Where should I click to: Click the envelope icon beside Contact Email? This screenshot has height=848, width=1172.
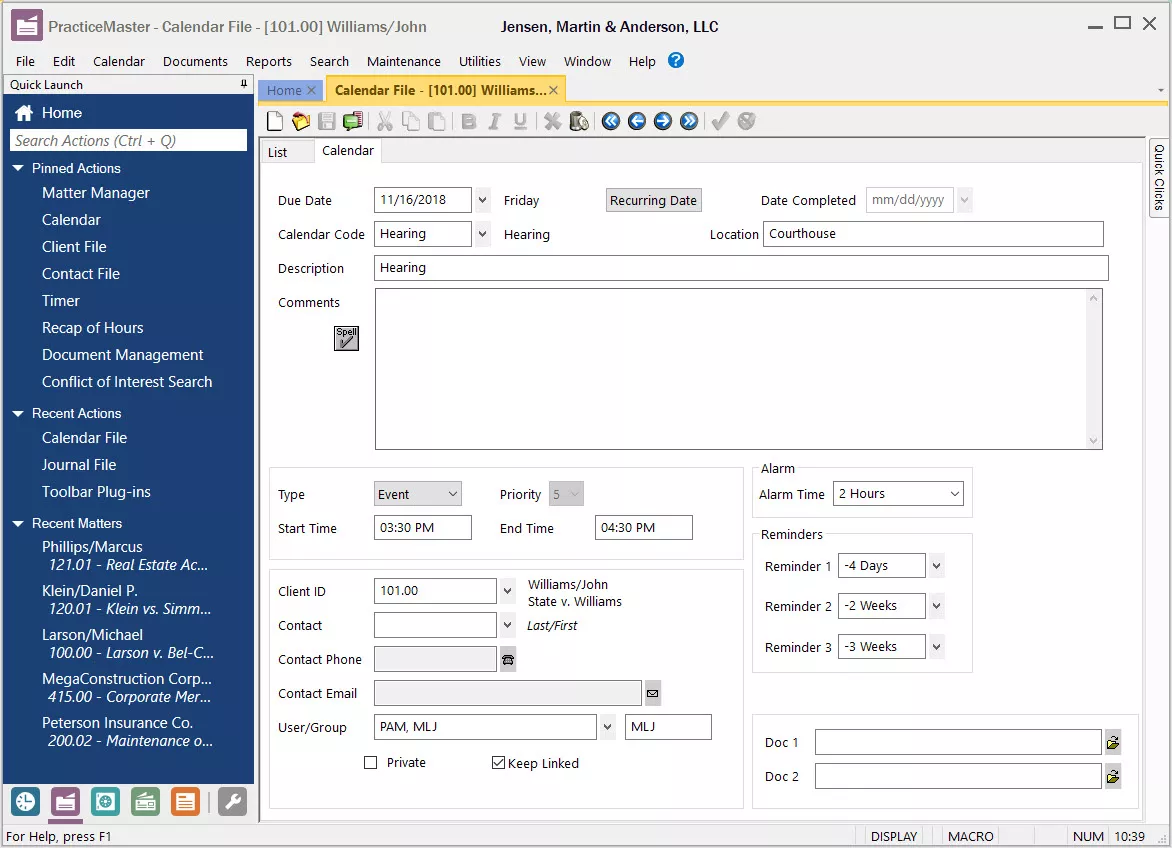653,693
